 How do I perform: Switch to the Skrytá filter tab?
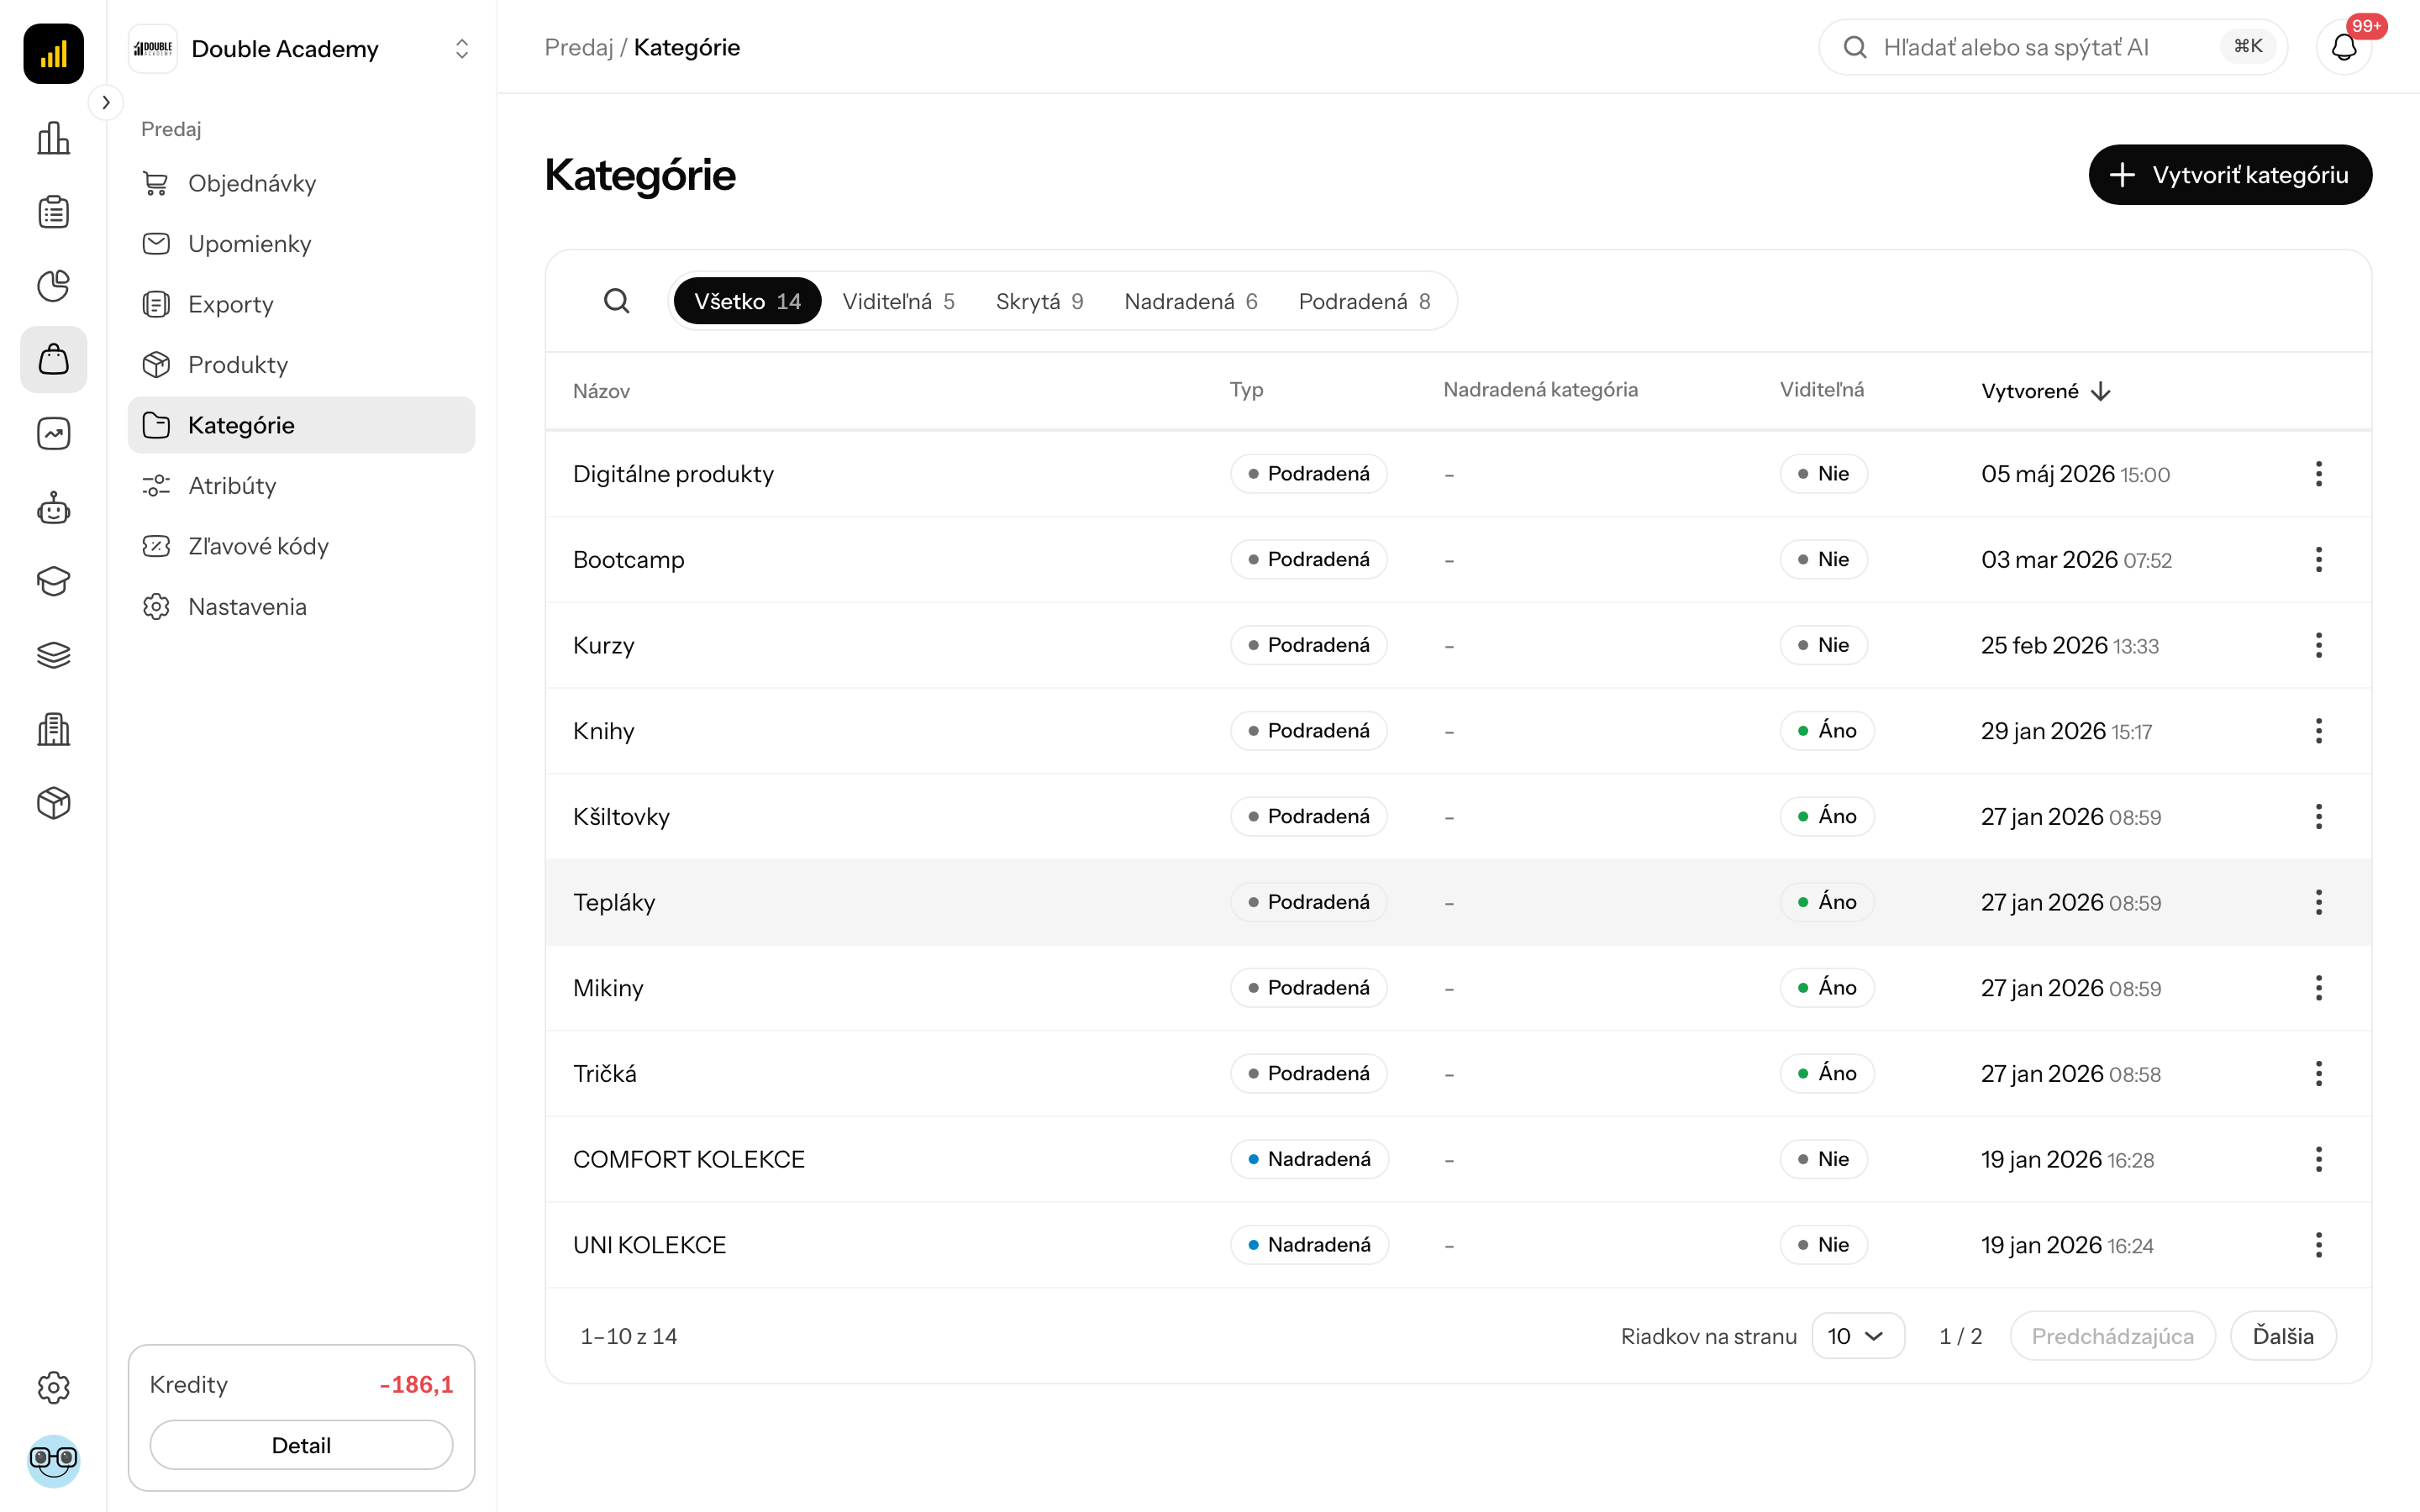click(1039, 301)
